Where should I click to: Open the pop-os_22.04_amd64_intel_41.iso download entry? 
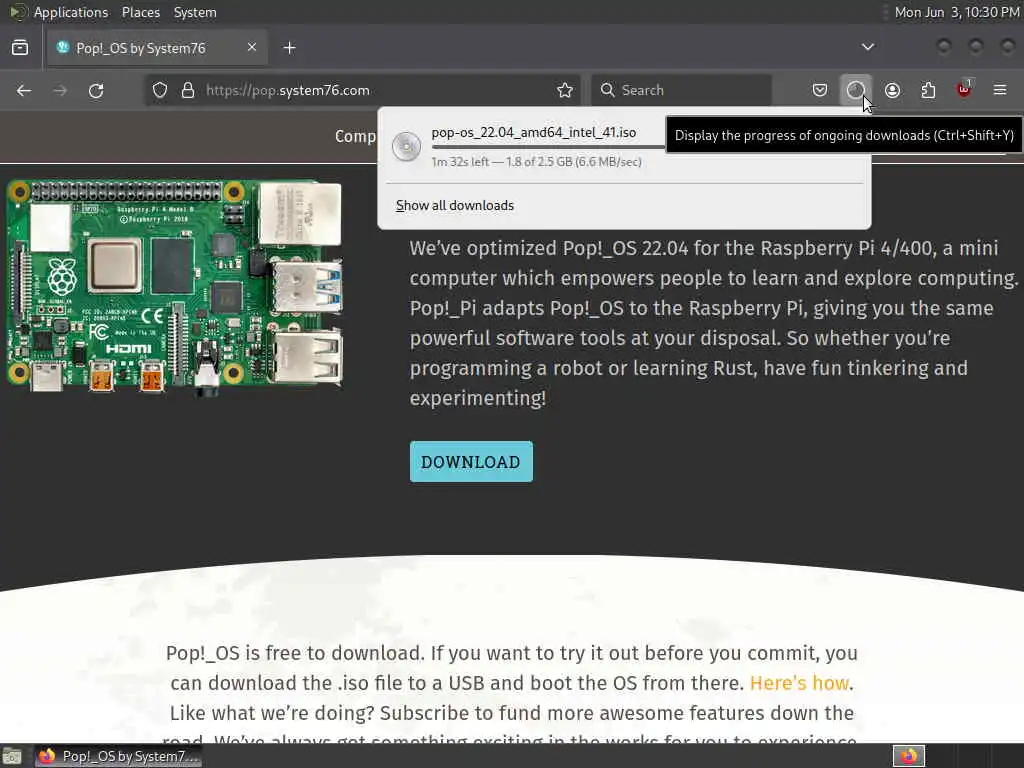[624, 147]
